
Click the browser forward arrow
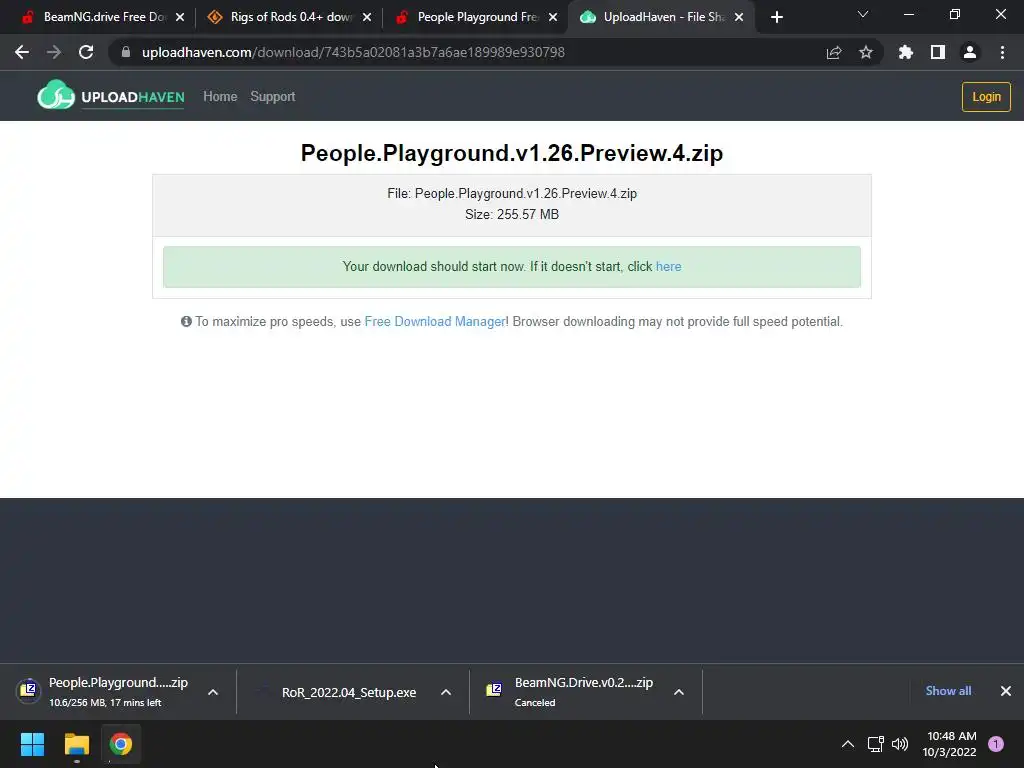coord(54,52)
